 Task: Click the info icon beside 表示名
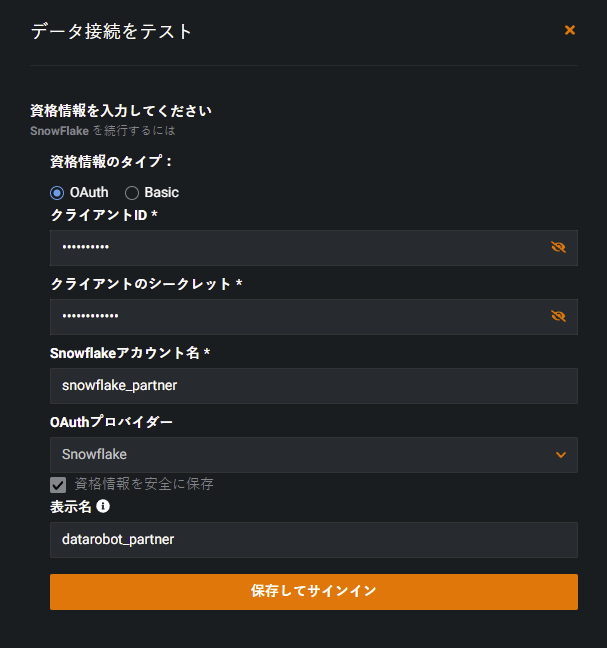103,506
